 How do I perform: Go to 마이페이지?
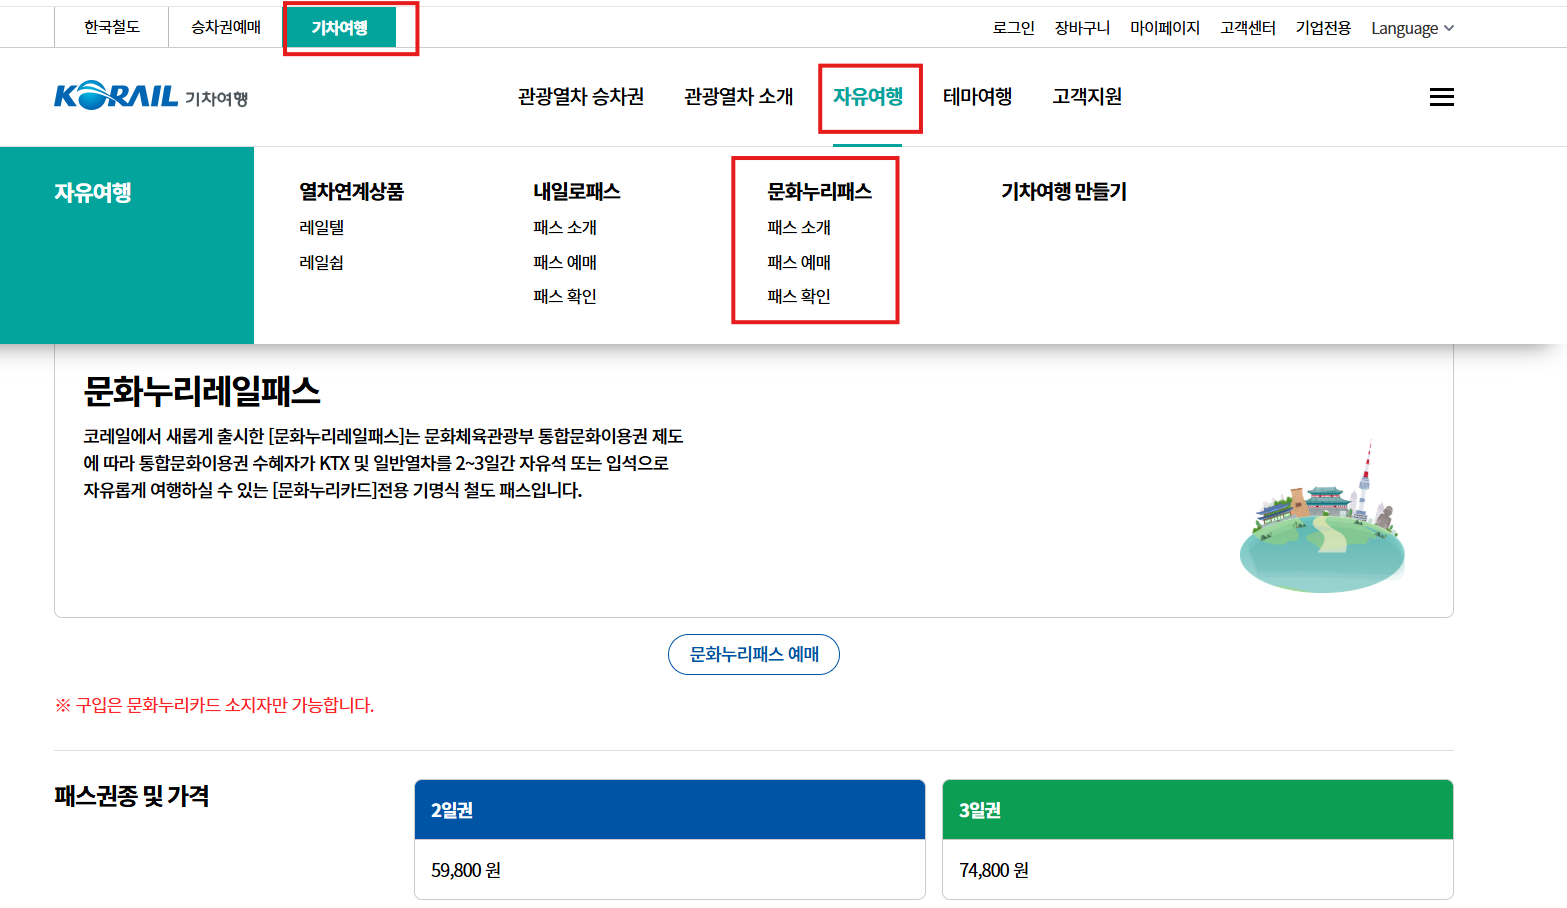click(1165, 28)
